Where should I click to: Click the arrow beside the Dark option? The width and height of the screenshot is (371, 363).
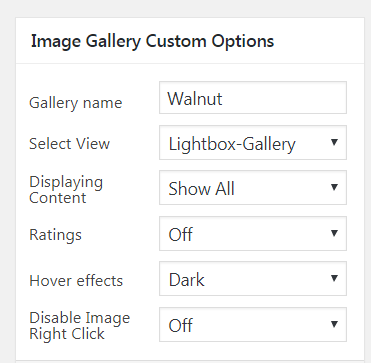coord(334,278)
